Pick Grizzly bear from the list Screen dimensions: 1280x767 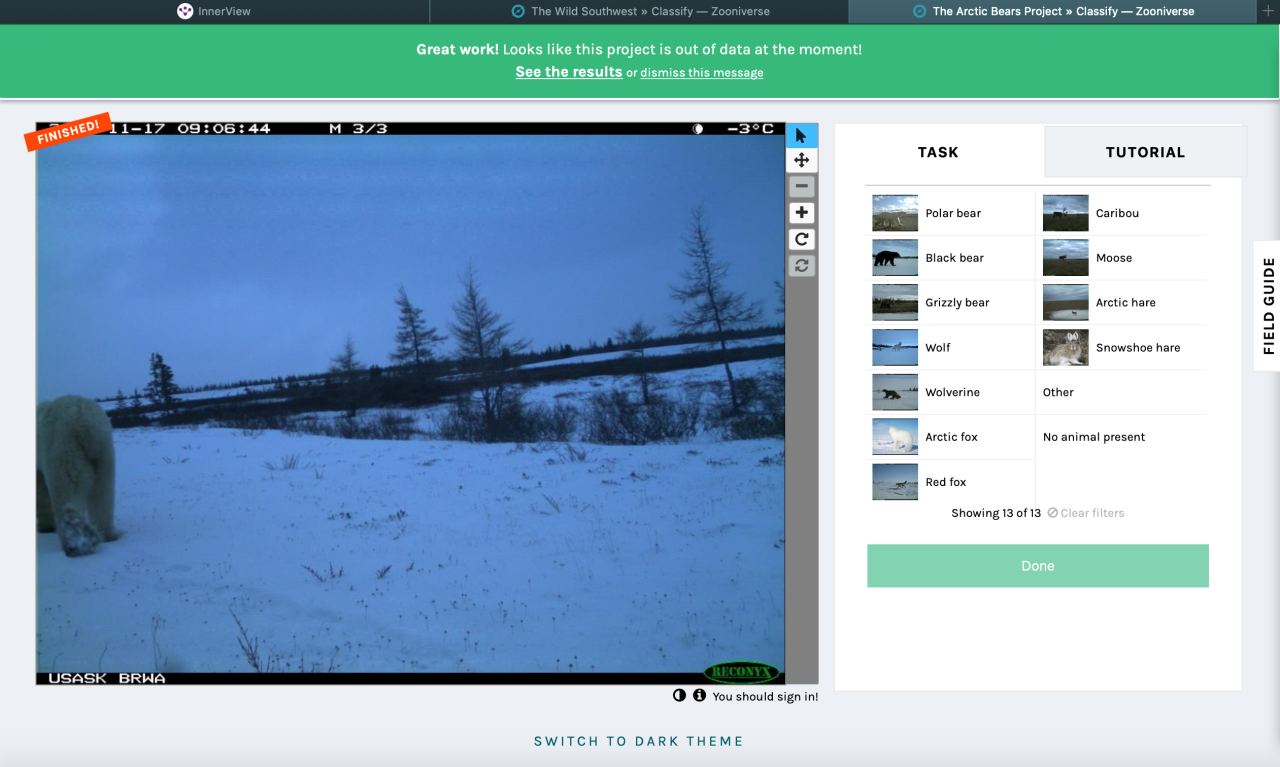[950, 303]
